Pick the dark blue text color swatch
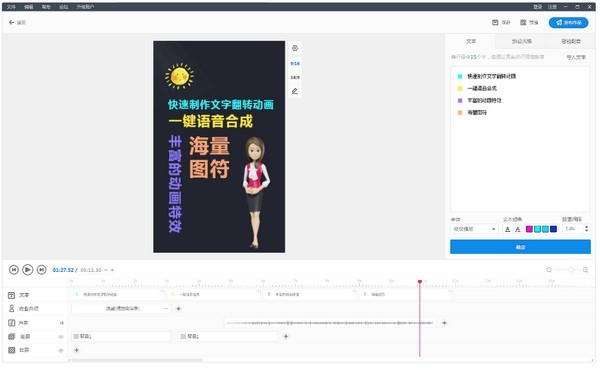 tap(553, 229)
